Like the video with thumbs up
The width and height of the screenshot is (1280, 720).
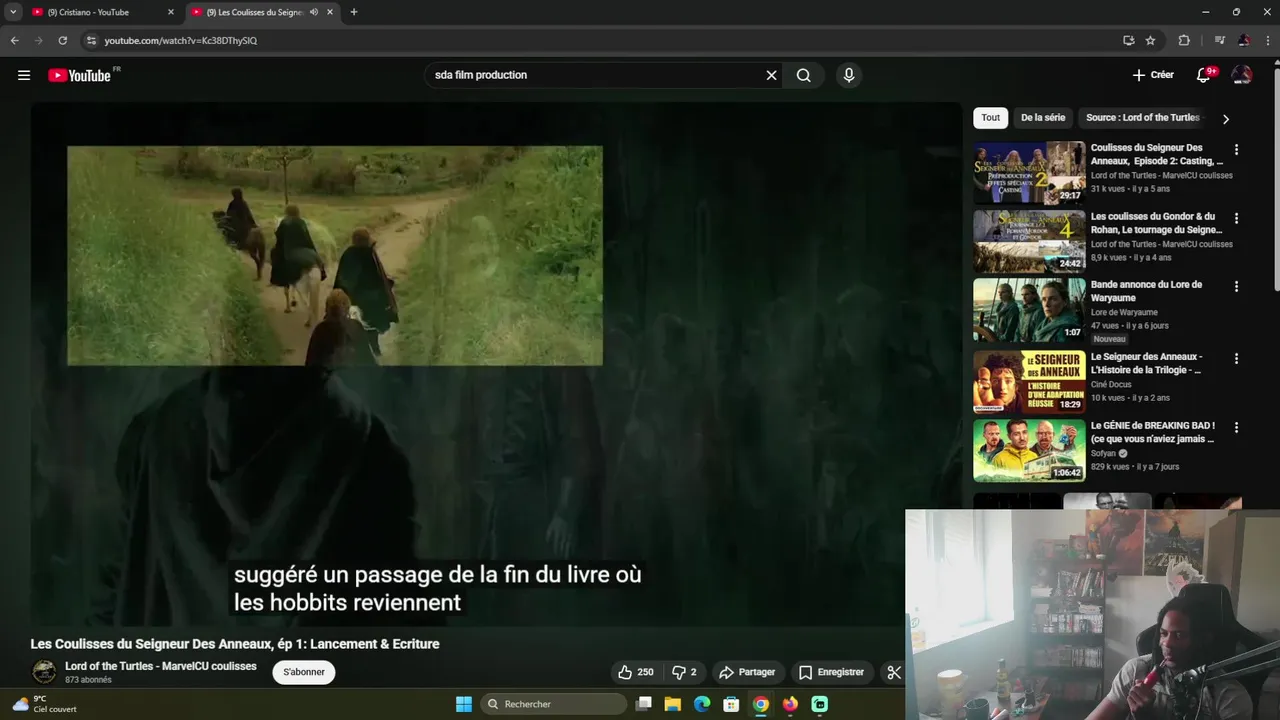(636, 672)
